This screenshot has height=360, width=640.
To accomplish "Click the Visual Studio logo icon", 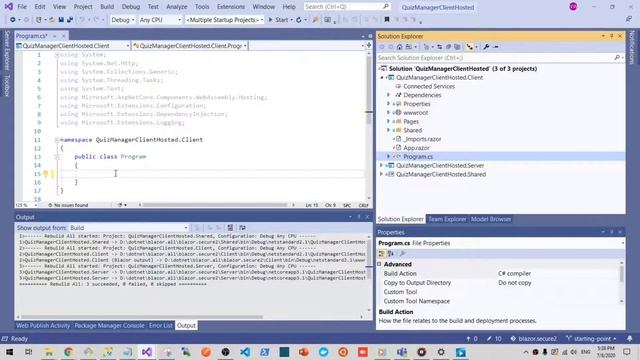I will (9, 7).
